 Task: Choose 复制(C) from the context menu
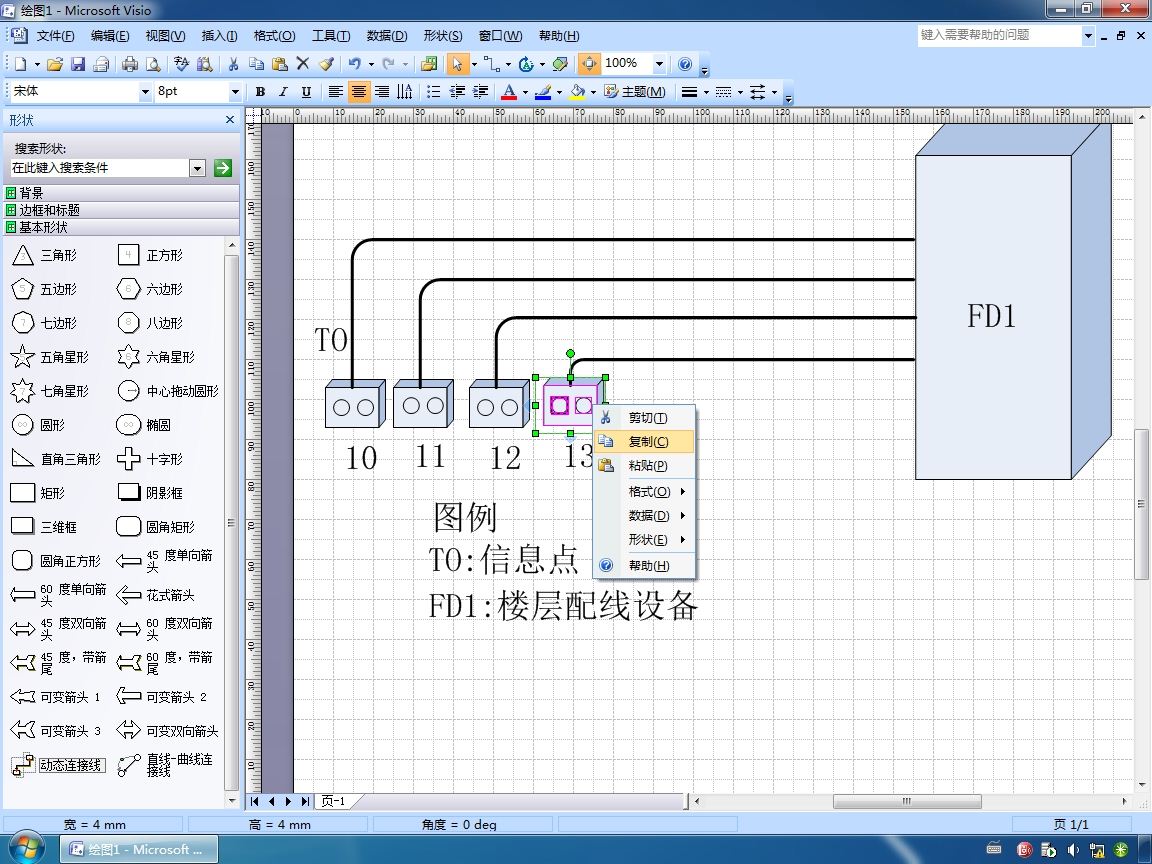(x=644, y=442)
